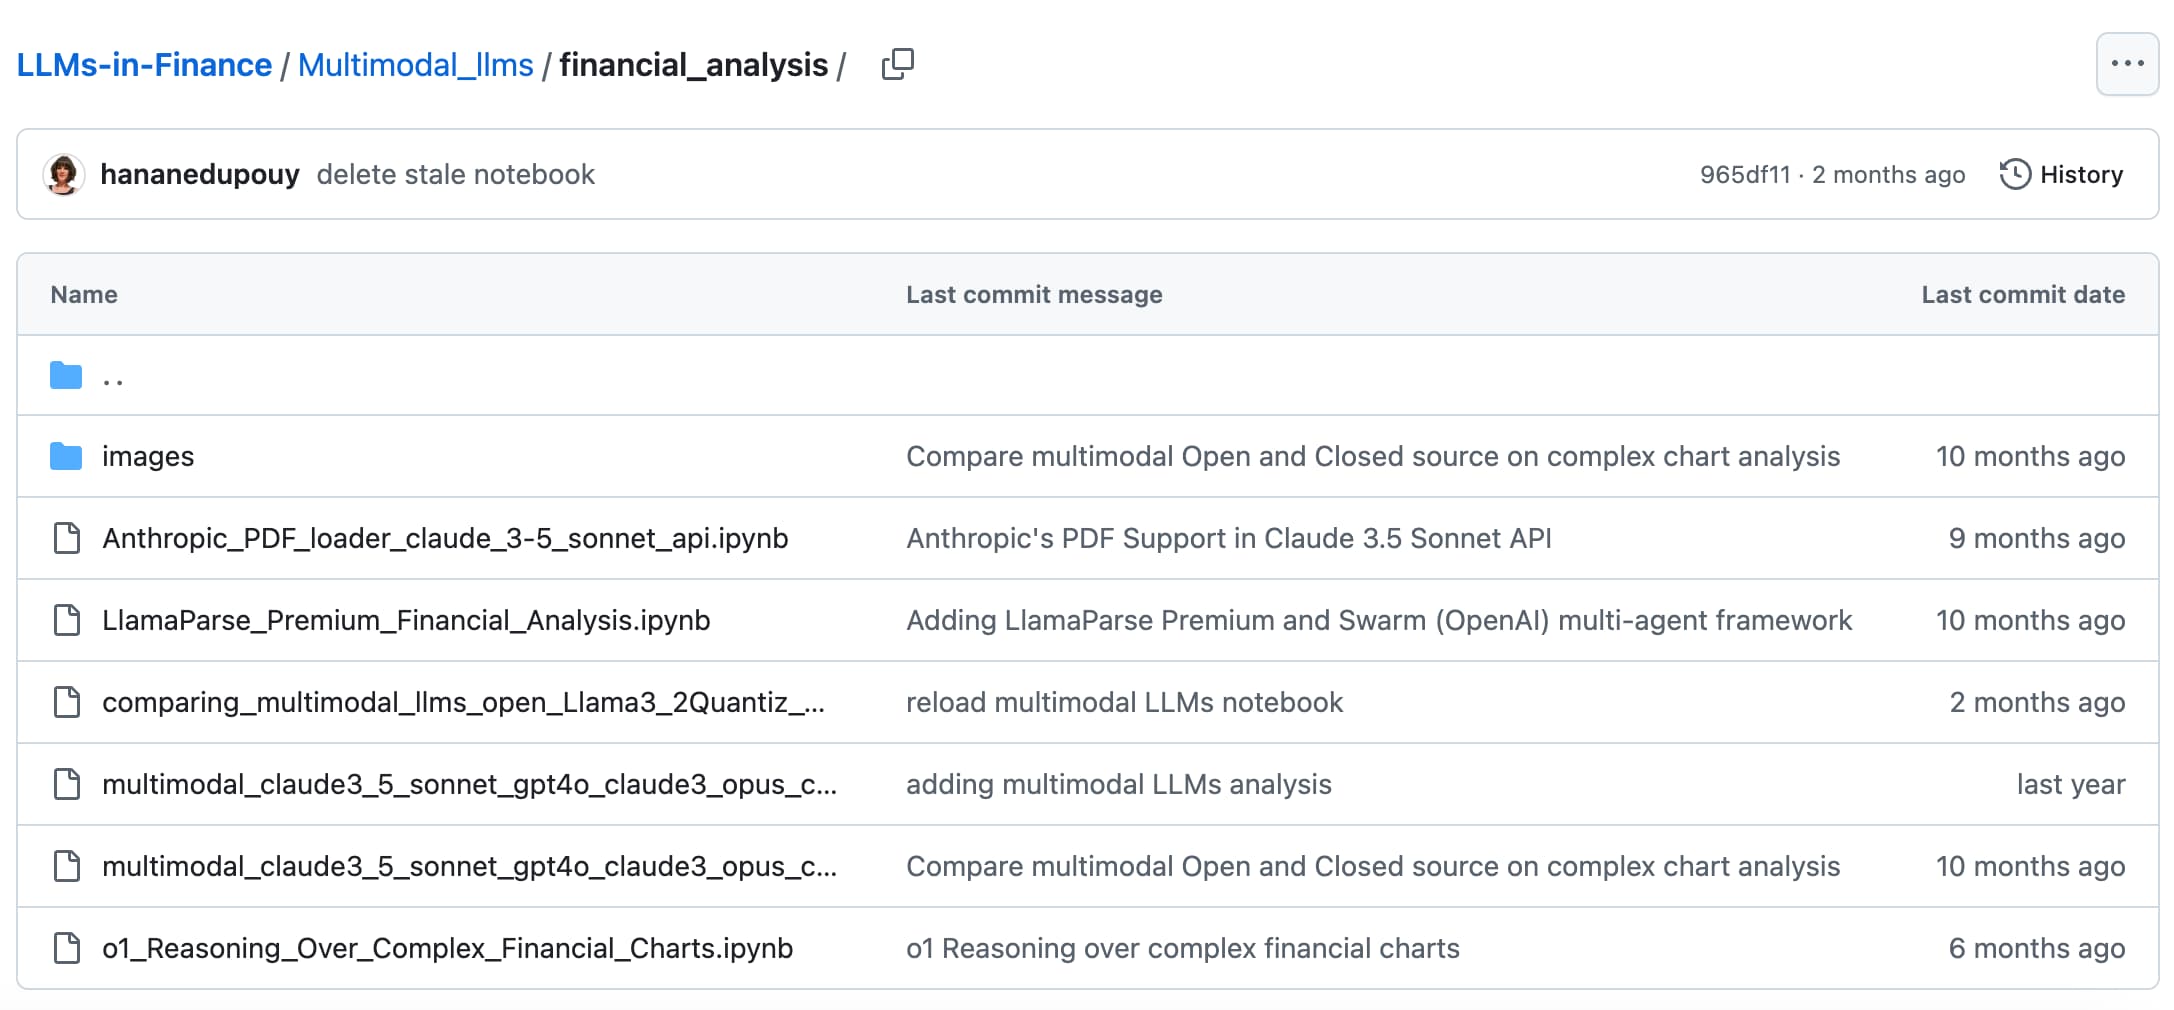
Task: Click the hananedupouy avatar image
Action: tap(64, 174)
